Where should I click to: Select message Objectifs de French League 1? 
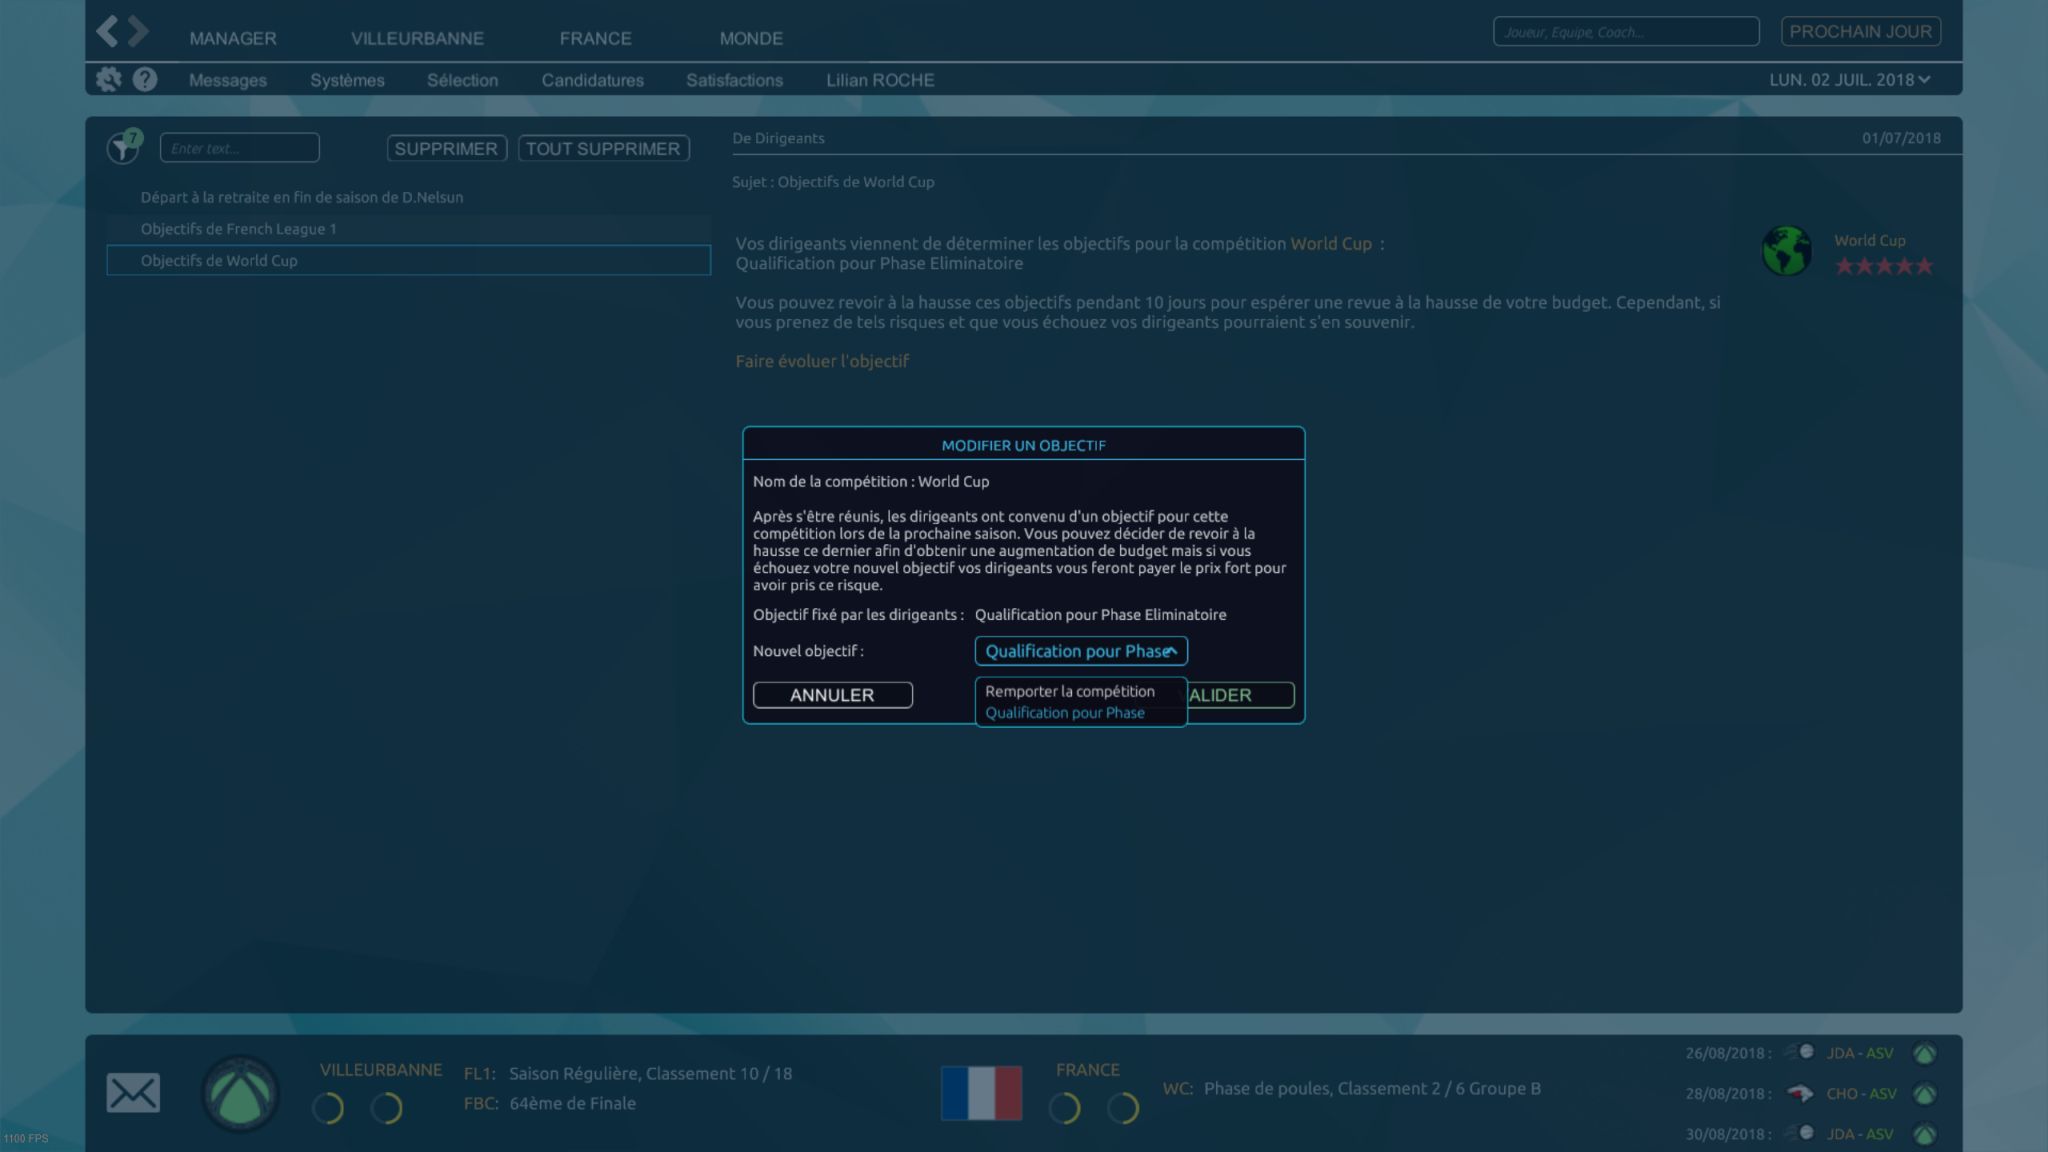tap(408, 229)
